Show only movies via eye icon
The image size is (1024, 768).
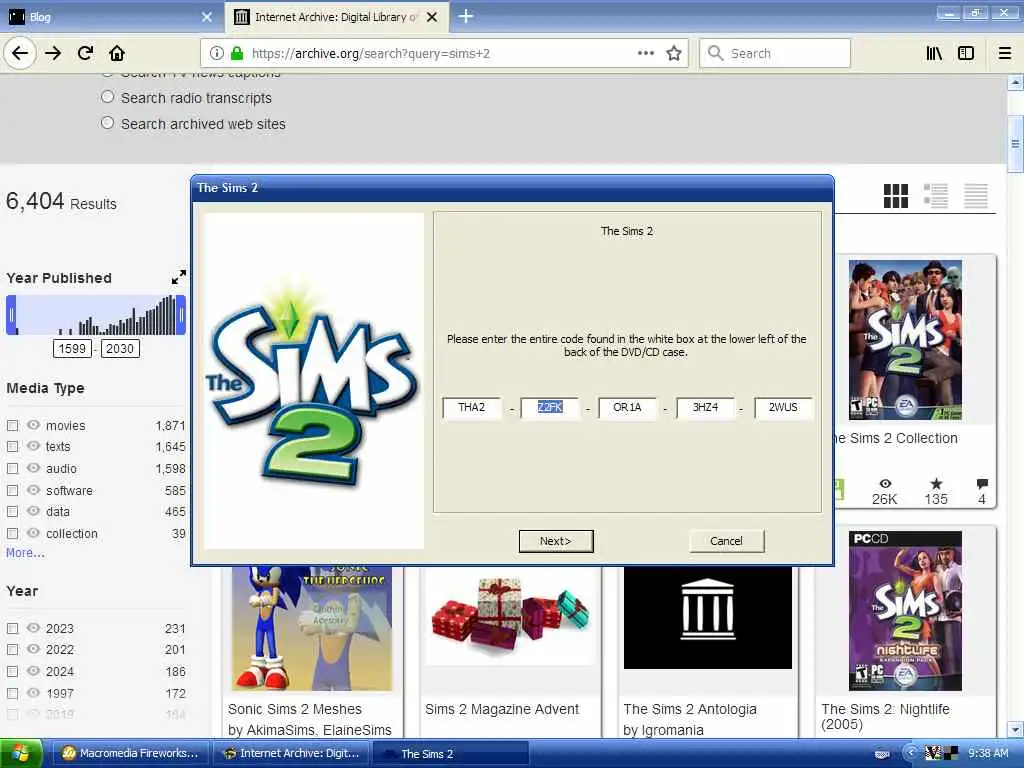tap(33, 425)
